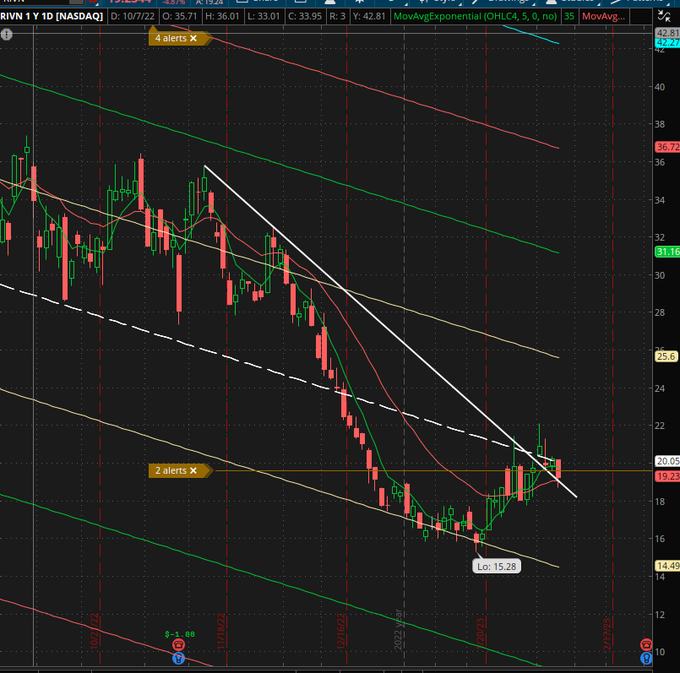Click the Lo: 15.28 price bubble
Screen dimensions: 680x673
[497, 566]
